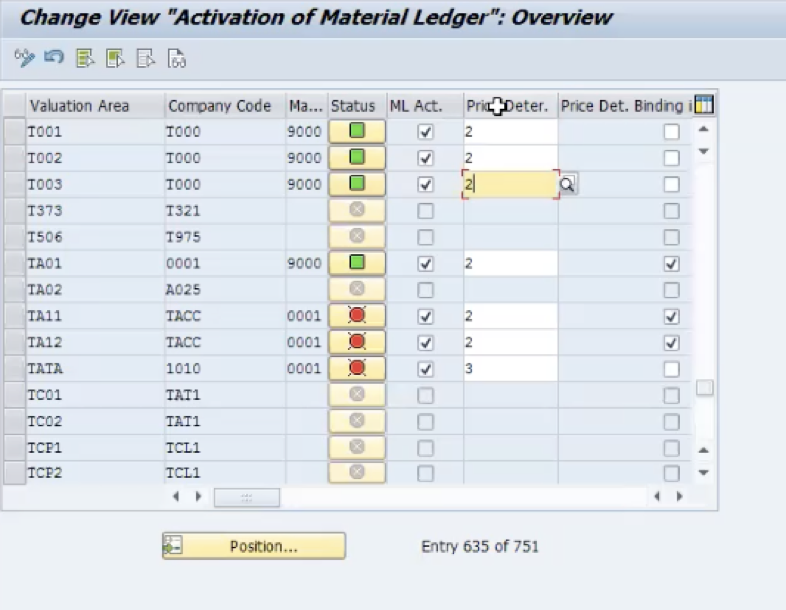Click the Undo Change toolbar icon
786x610 pixels.
click(54, 58)
